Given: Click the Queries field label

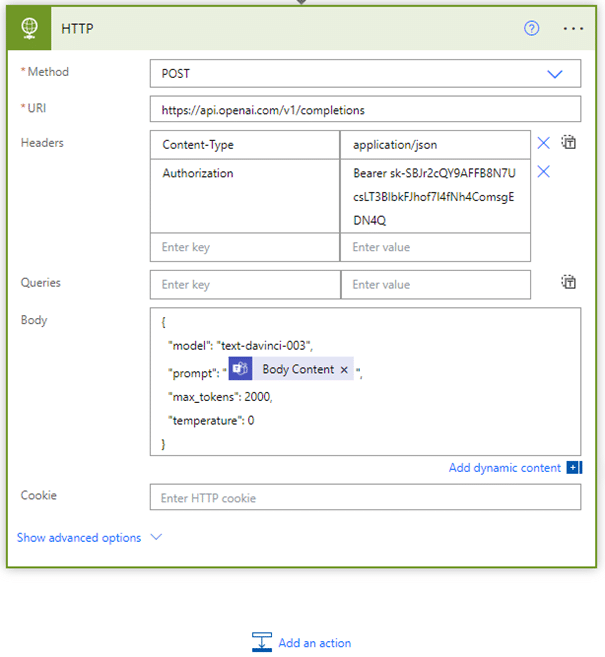Looking at the screenshot, I should [x=41, y=282].
